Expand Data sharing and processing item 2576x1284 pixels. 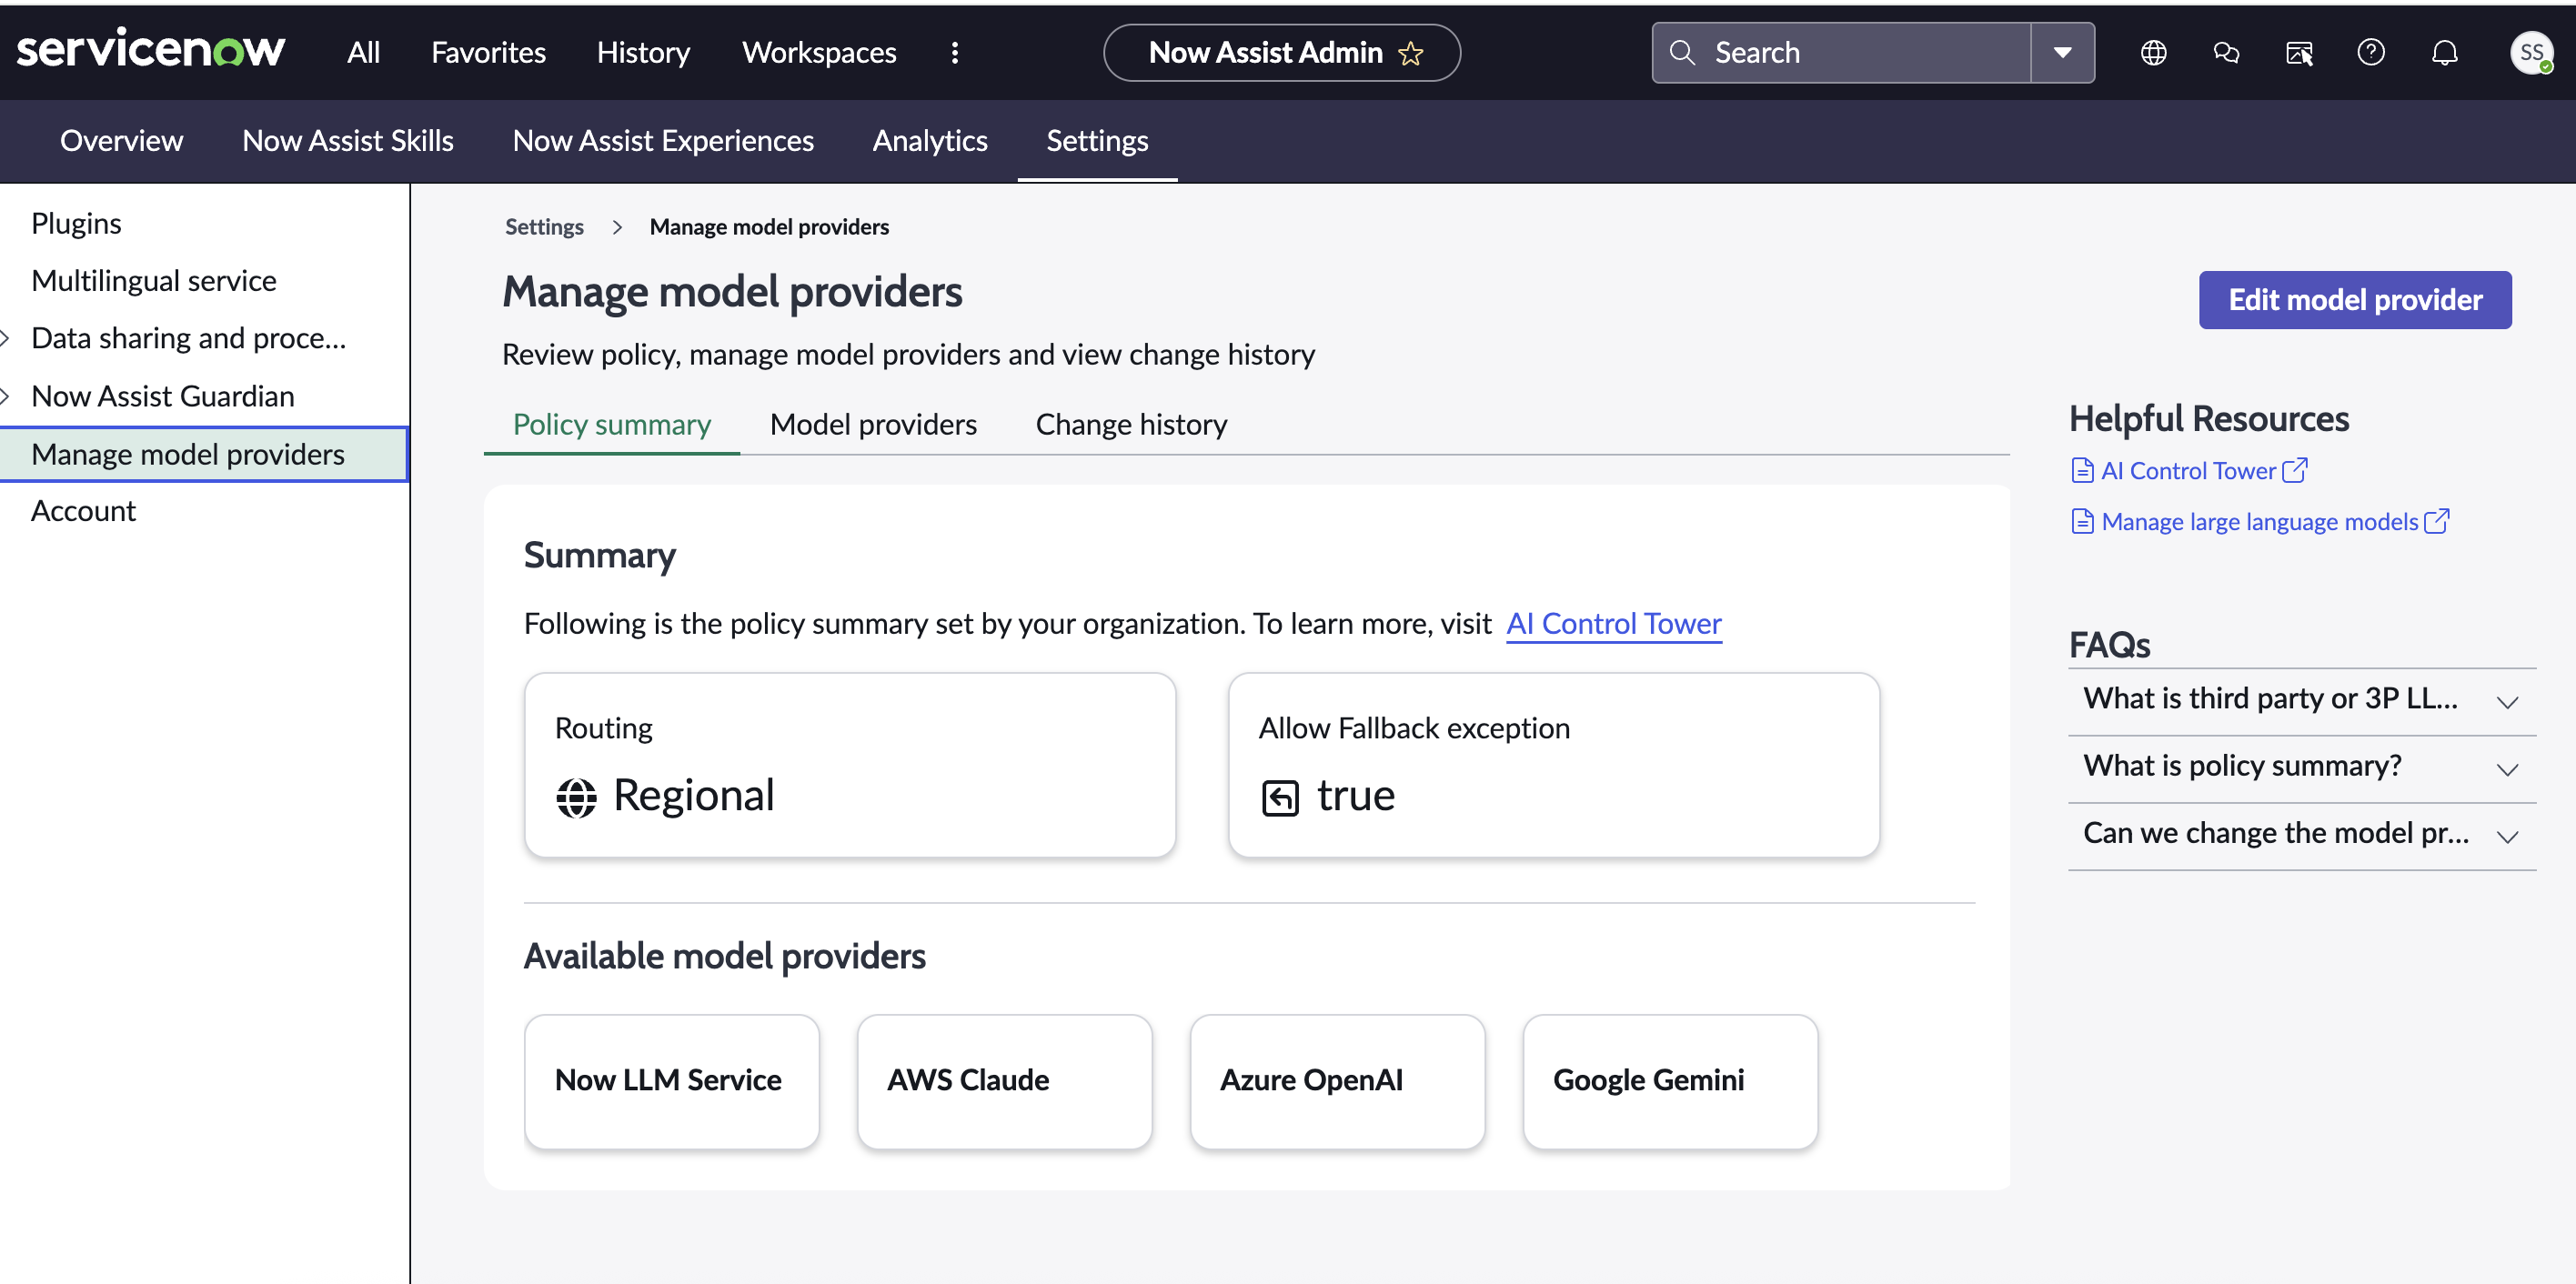point(6,338)
